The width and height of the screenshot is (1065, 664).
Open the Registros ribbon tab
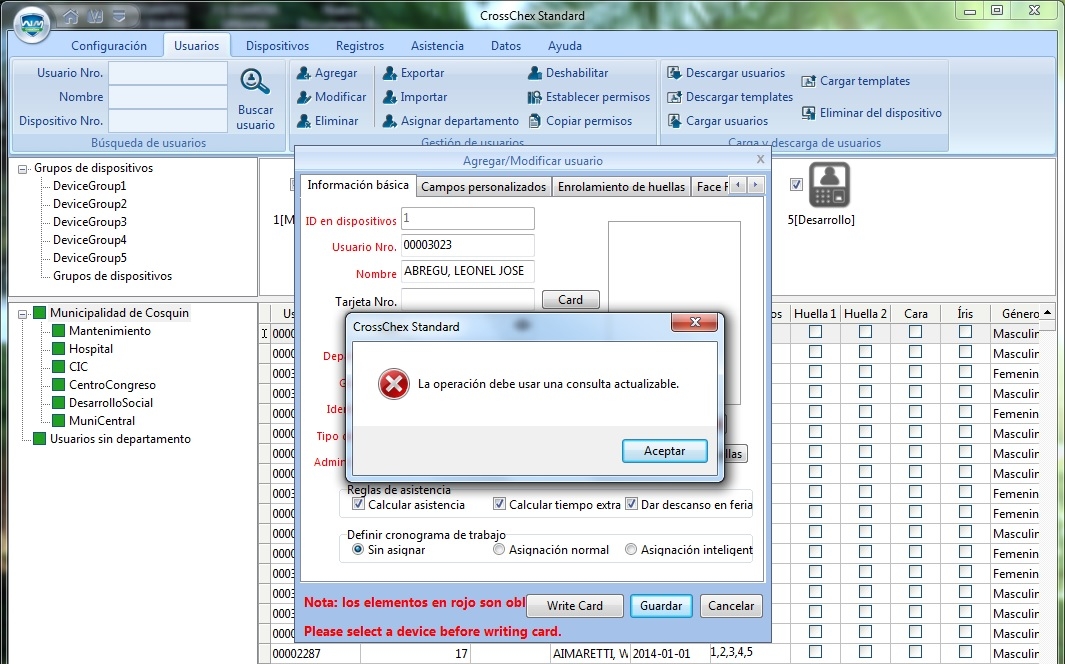(x=360, y=45)
